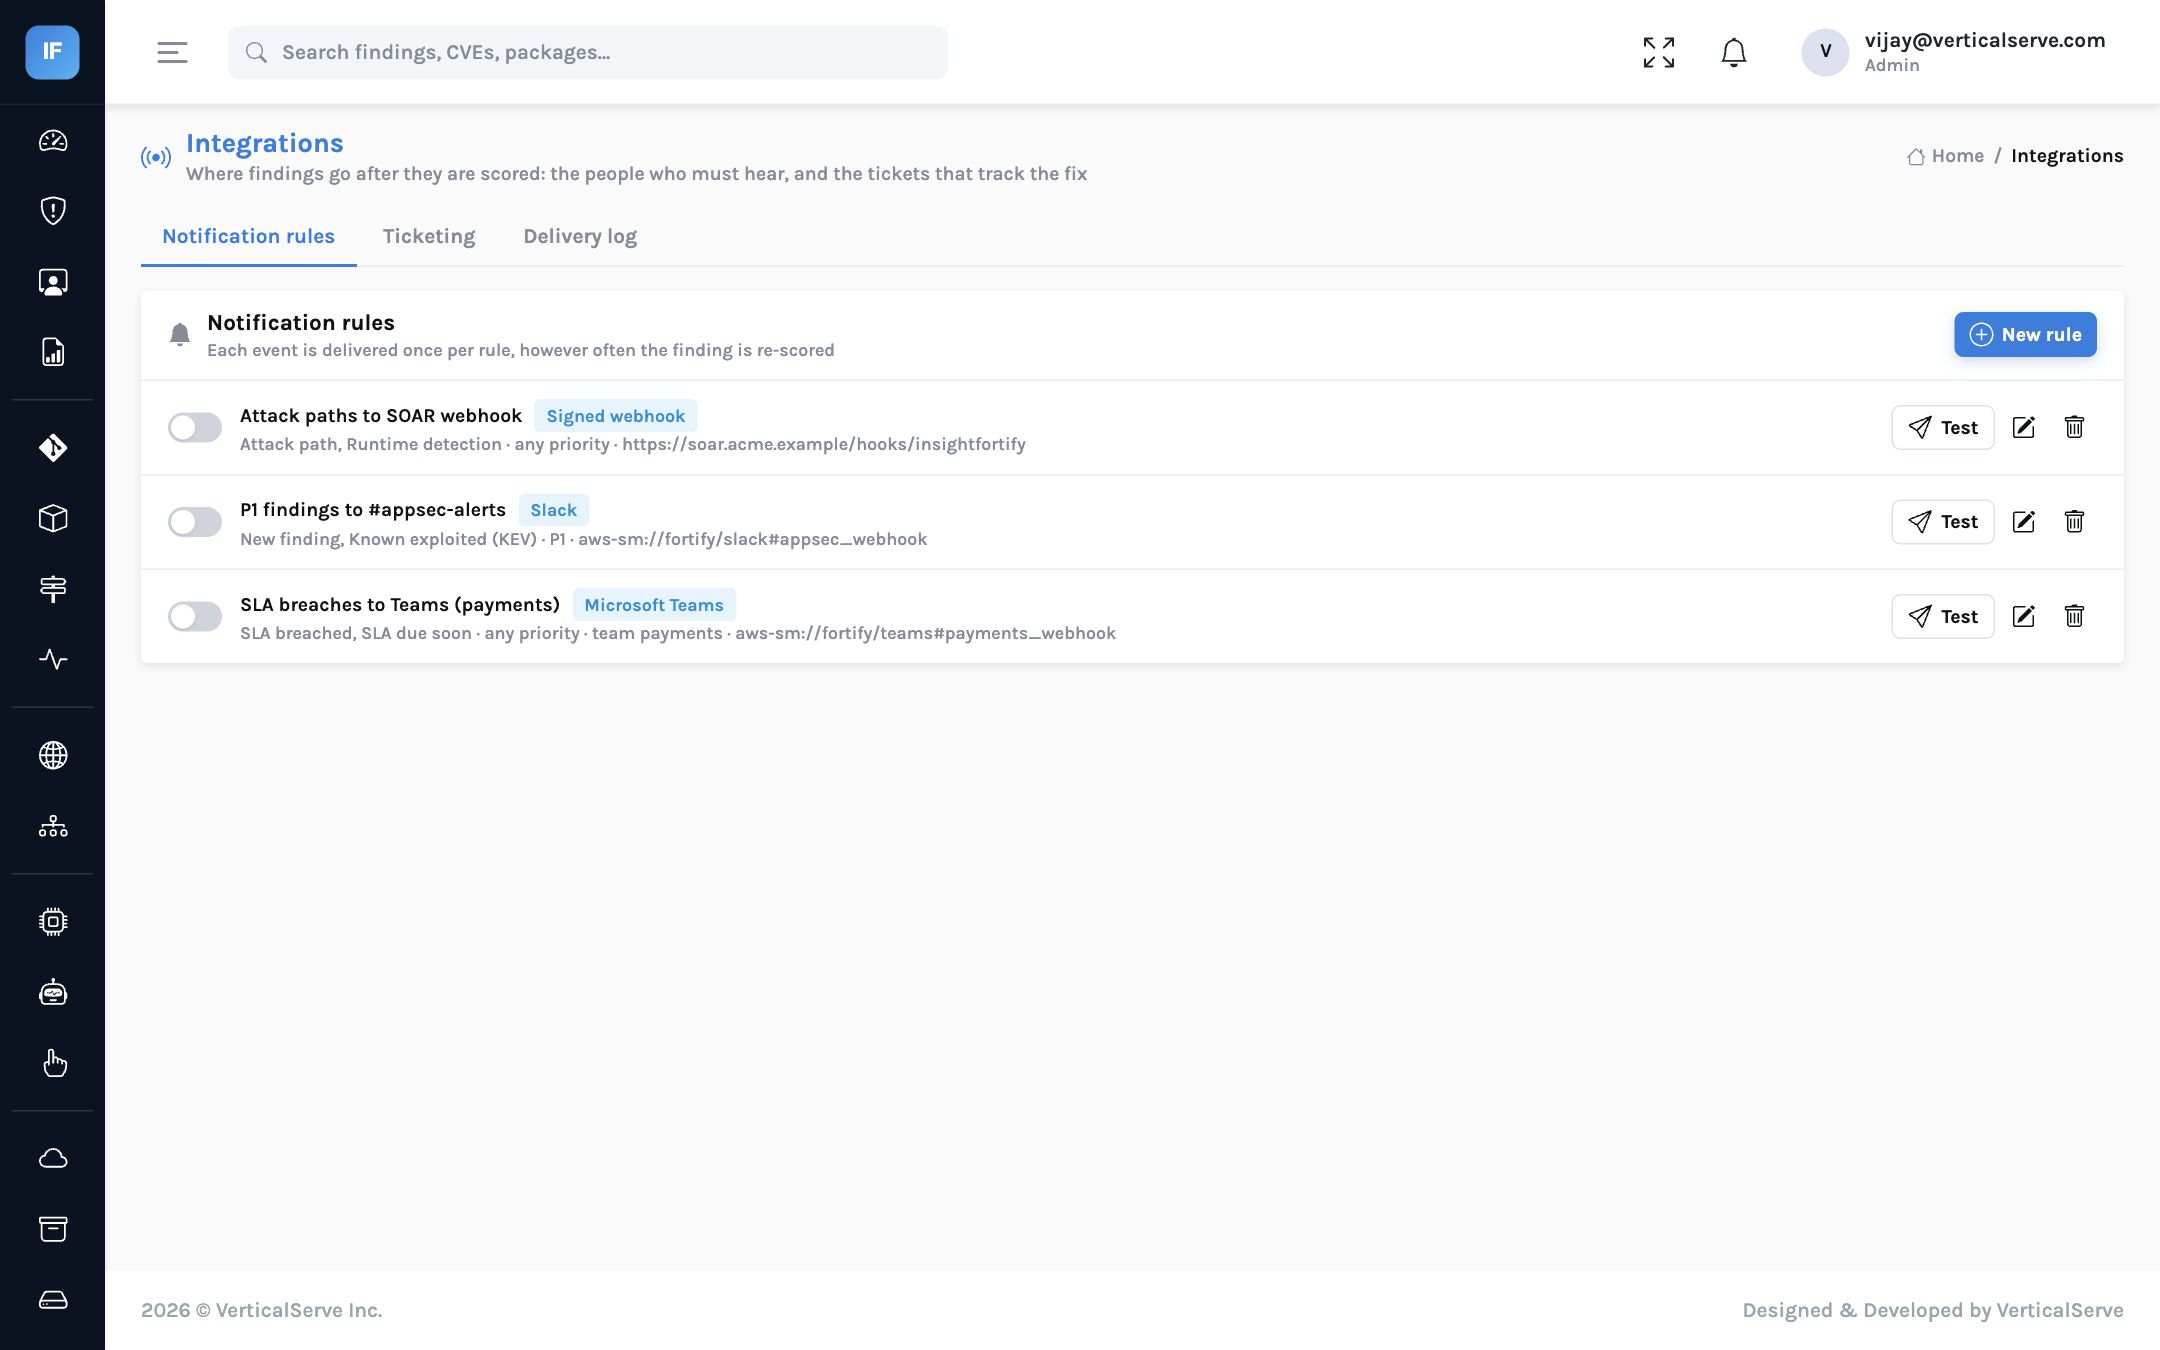
Task: Open the dashboard gauge sidebar icon
Action: (x=53, y=141)
